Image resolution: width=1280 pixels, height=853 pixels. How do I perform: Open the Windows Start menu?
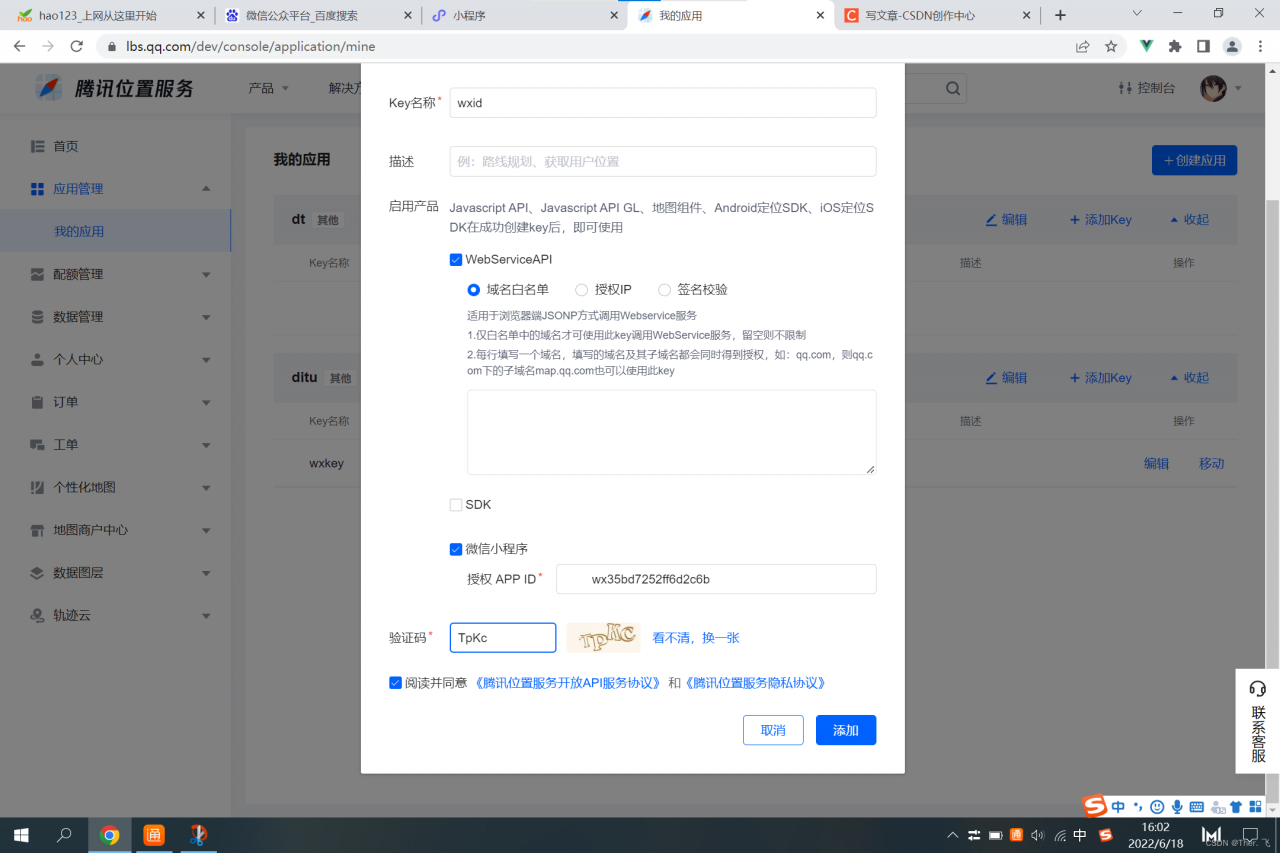(x=20, y=834)
